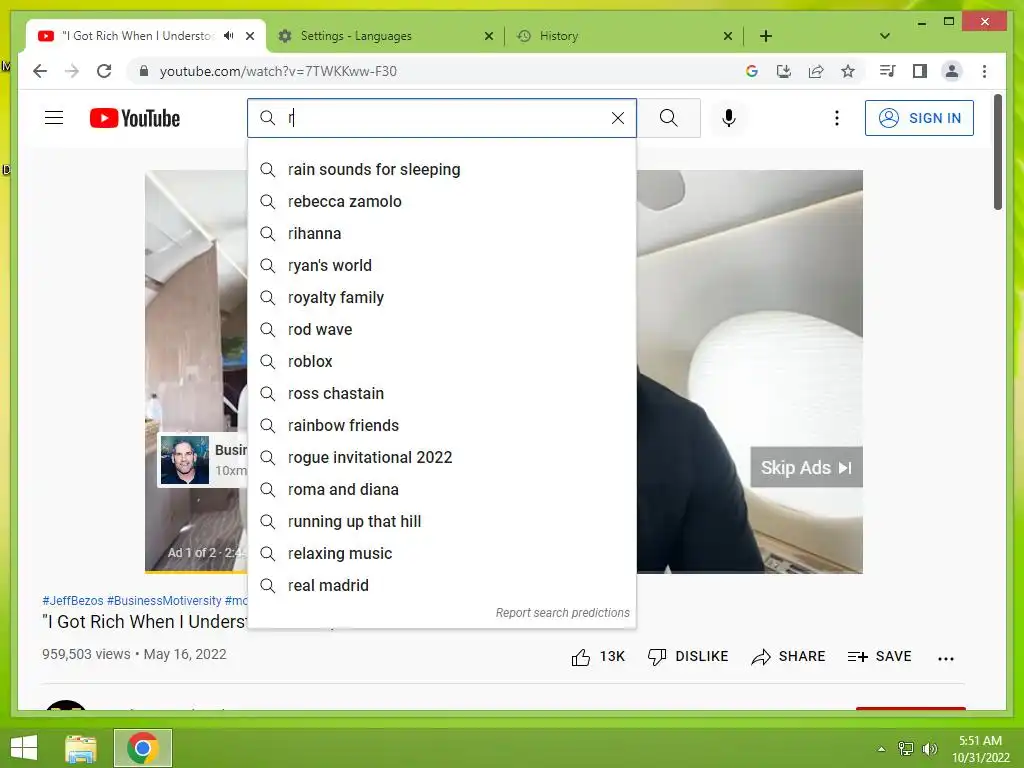Screen dimensions: 1024x768
Task: Open File Explorer from the taskbar
Action: (x=81, y=748)
